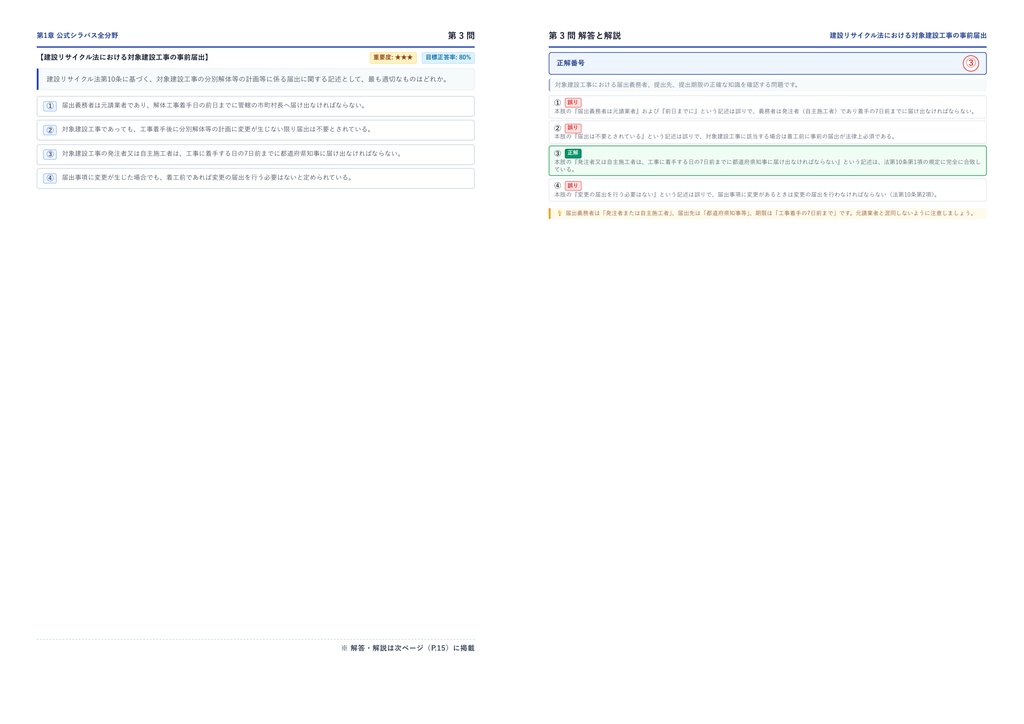This screenshot has height=724, width=1024.
Task: Click the lightbulb icon in the yellow tip
Action: 559,213
